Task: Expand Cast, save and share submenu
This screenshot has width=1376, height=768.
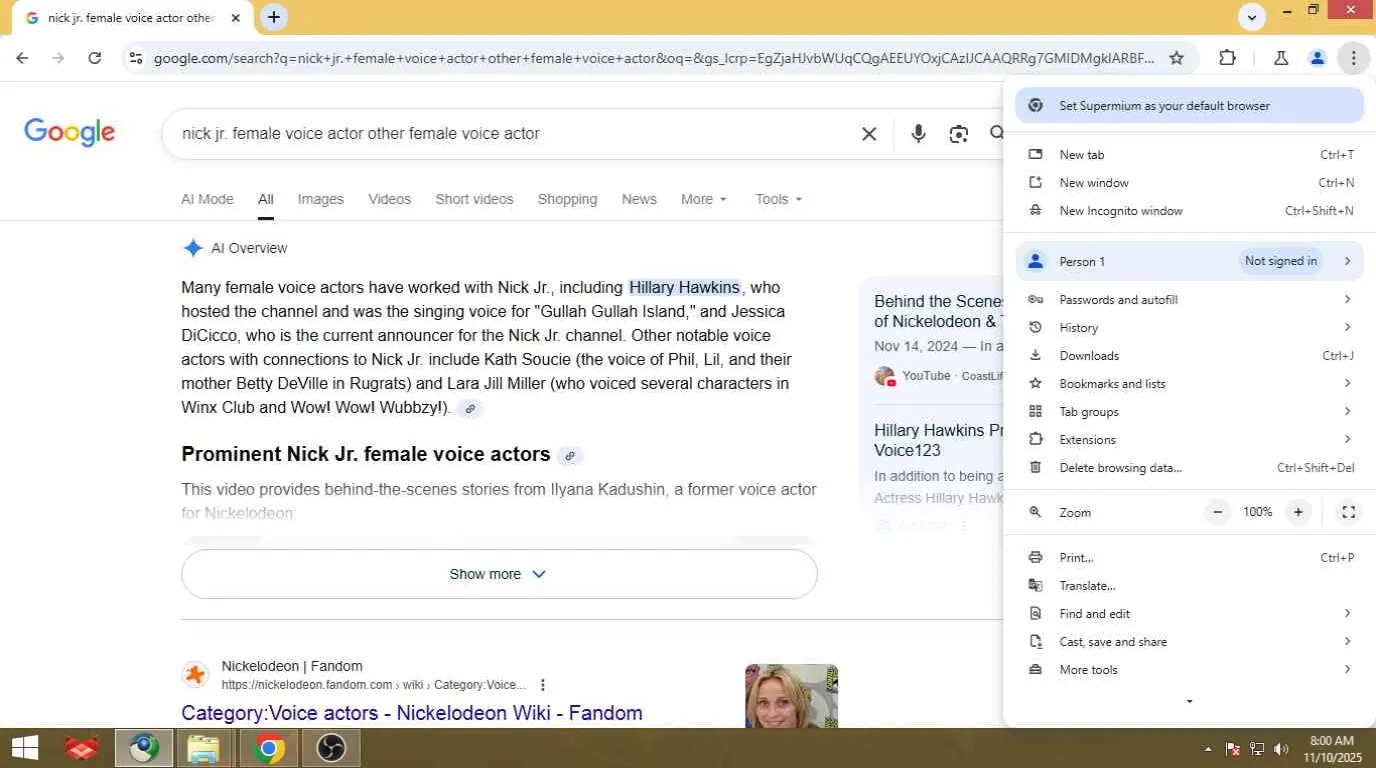Action: pyautogui.click(x=1189, y=642)
